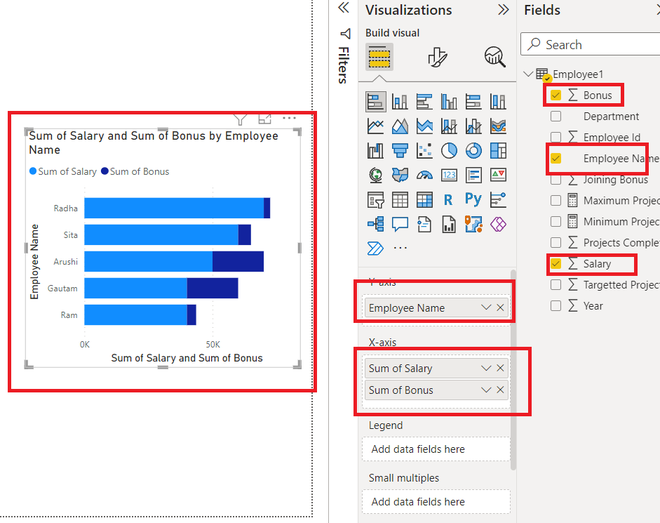Screen dimensions: 660x523
Task: Choose the Clustered bar chart visual
Action: click(x=424, y=101)
